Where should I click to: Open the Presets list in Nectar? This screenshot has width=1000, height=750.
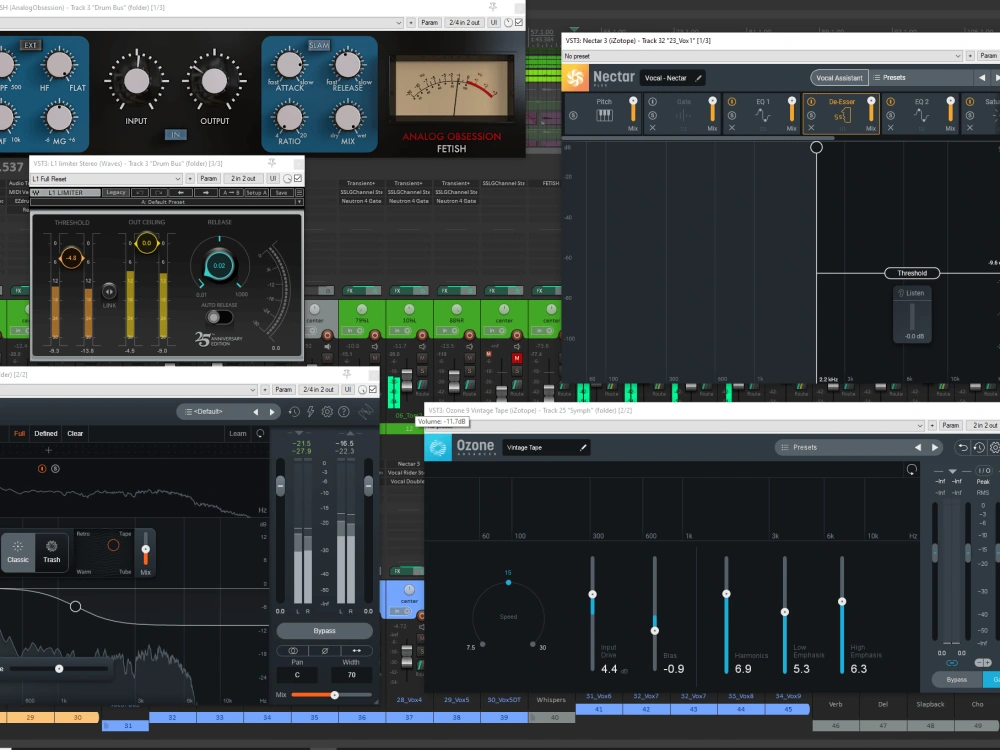tap(894, 78)
